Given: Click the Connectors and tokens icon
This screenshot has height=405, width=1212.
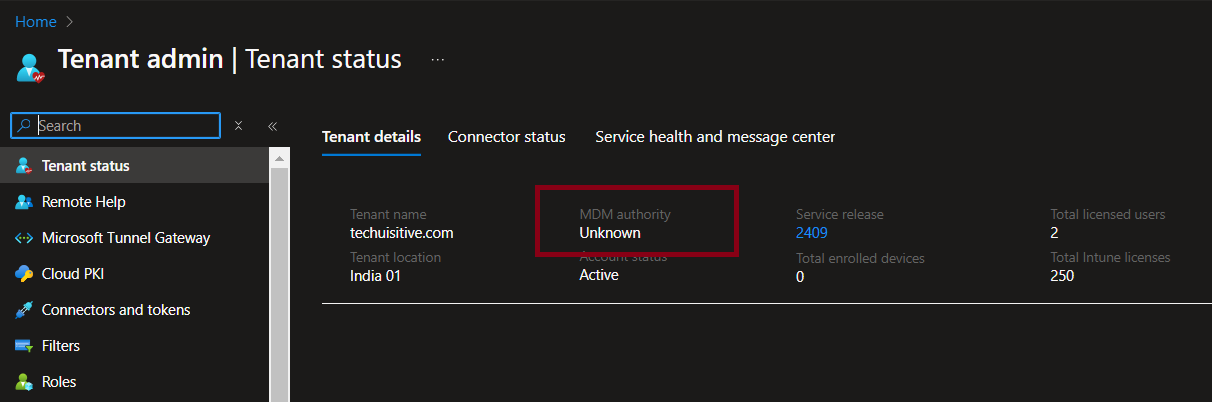Looking at the screenshot, I should tap(24, 310).
